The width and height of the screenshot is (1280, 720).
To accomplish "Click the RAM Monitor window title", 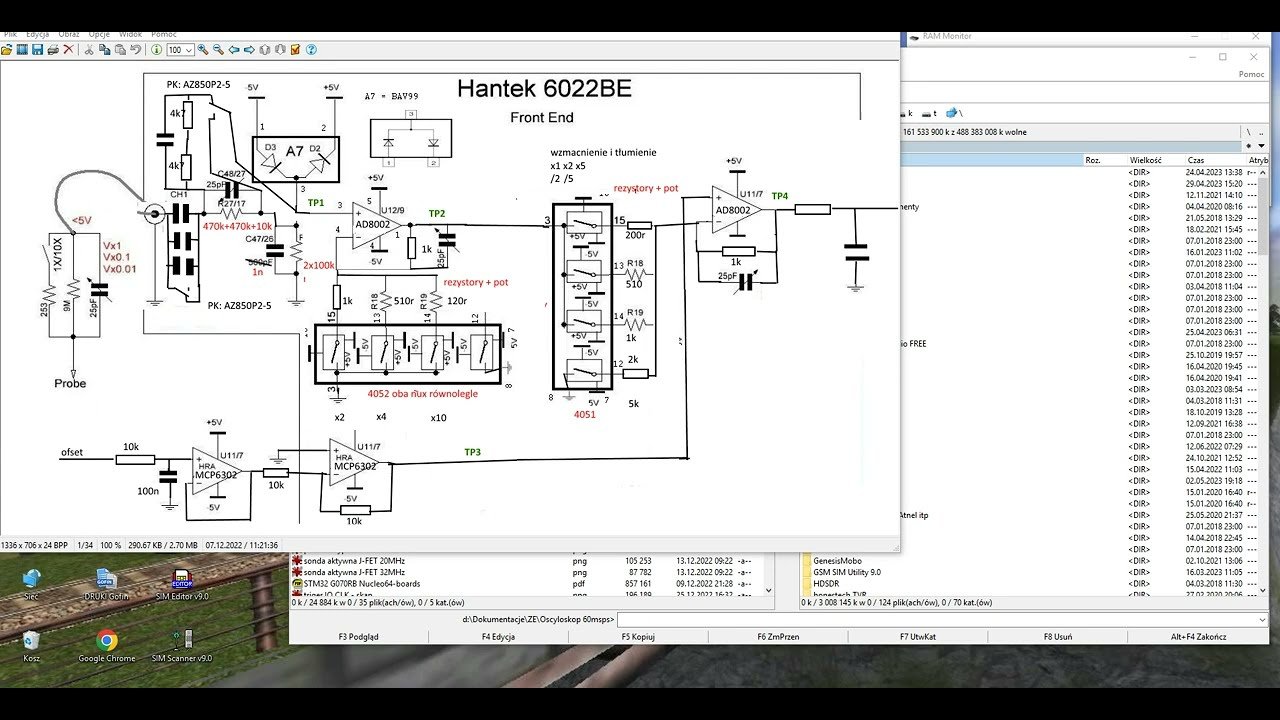I will (947, 36).
